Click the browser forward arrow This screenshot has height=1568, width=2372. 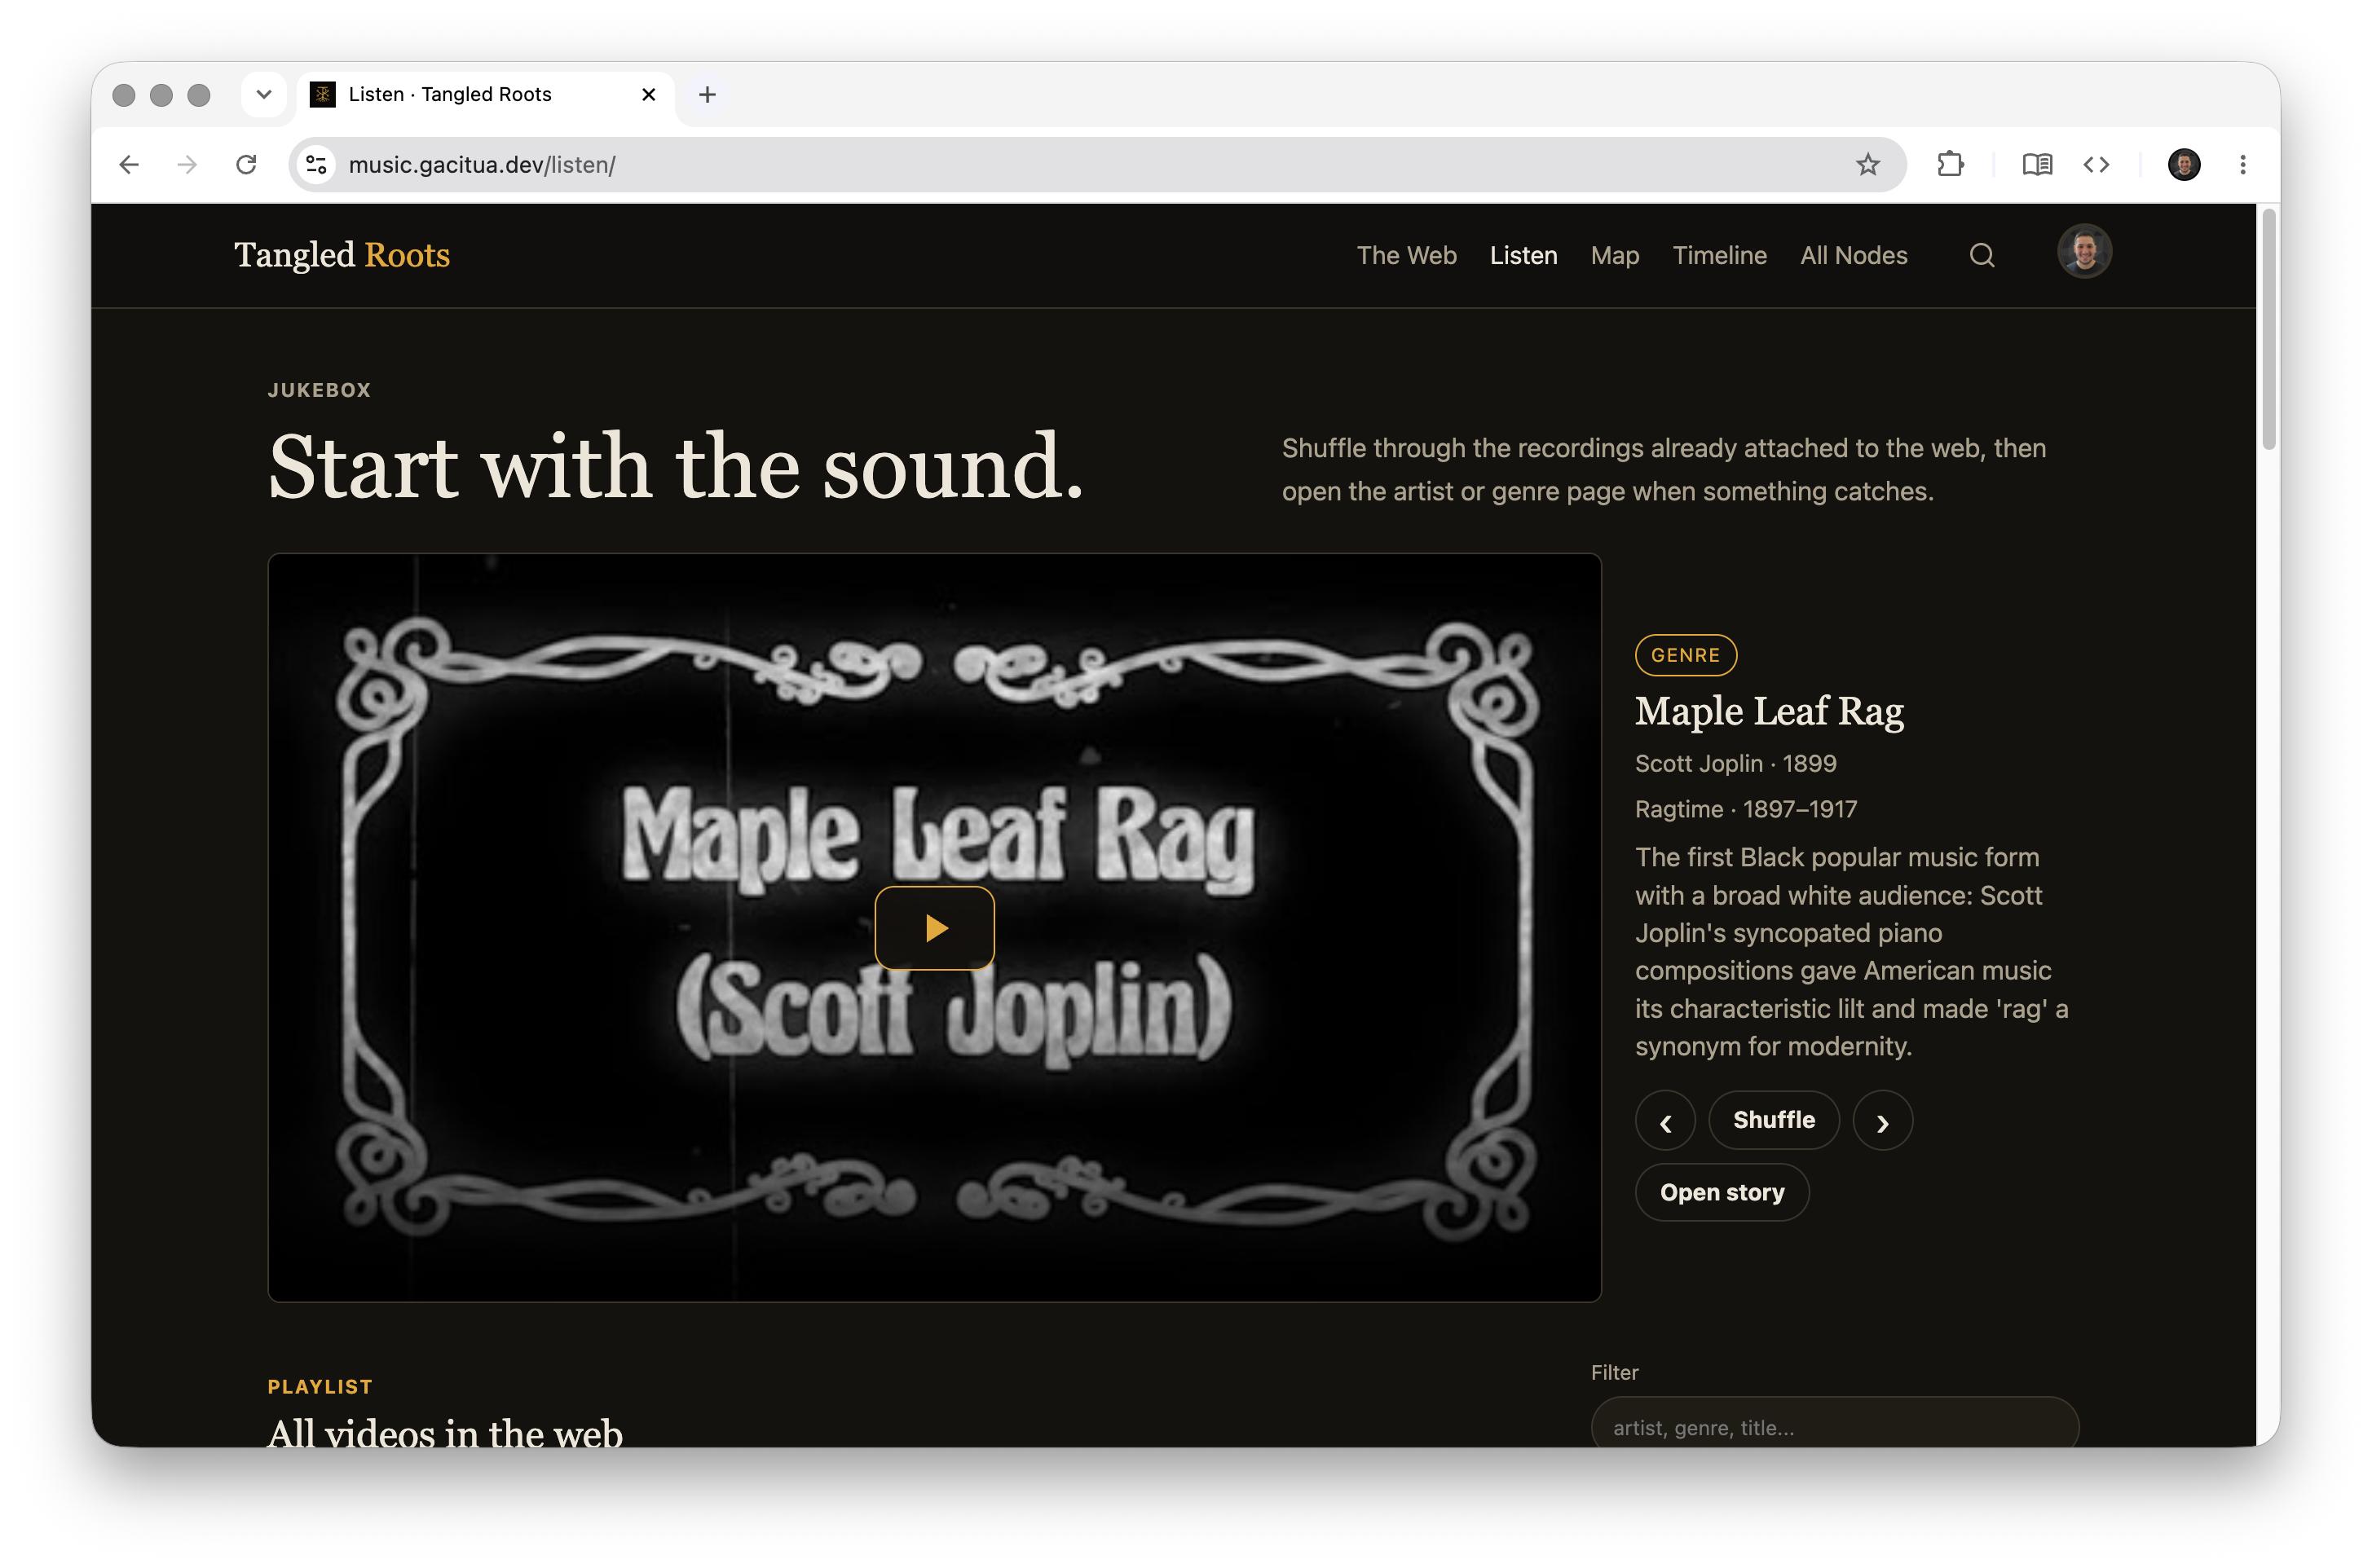pyautogui.click(x=187, y=164)
